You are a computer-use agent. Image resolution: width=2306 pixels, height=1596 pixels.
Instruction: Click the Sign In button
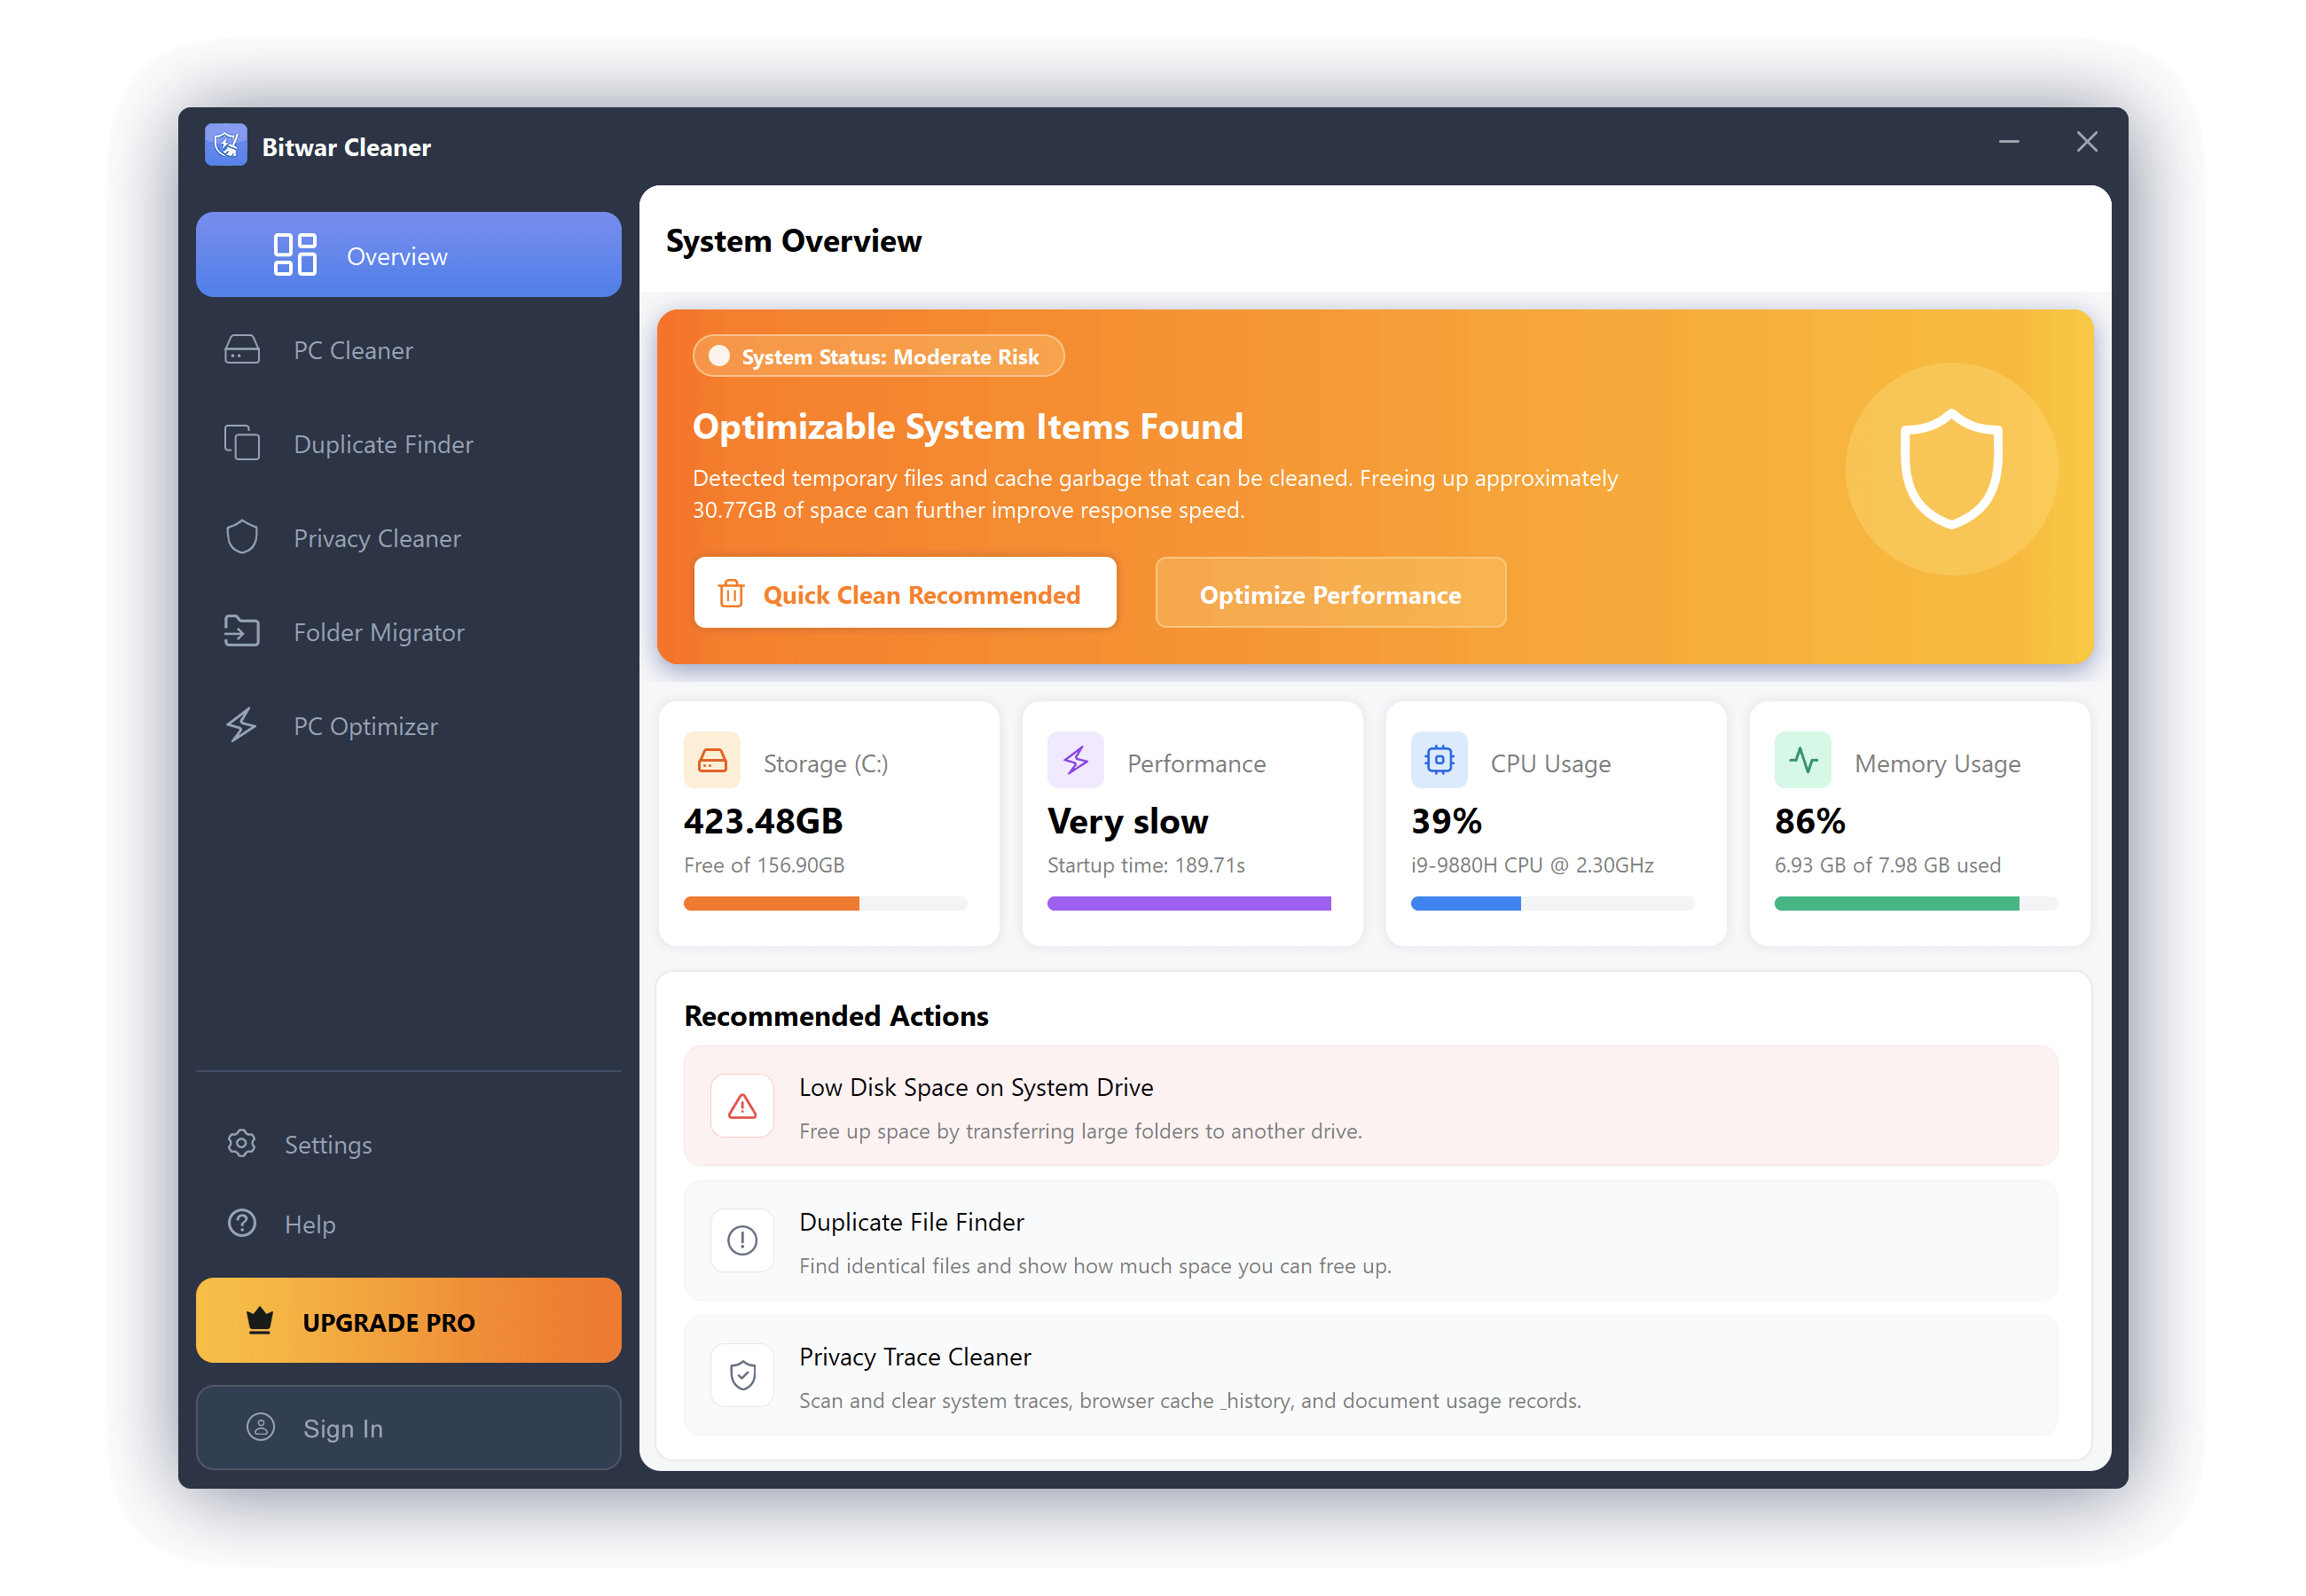(409, 1427)
